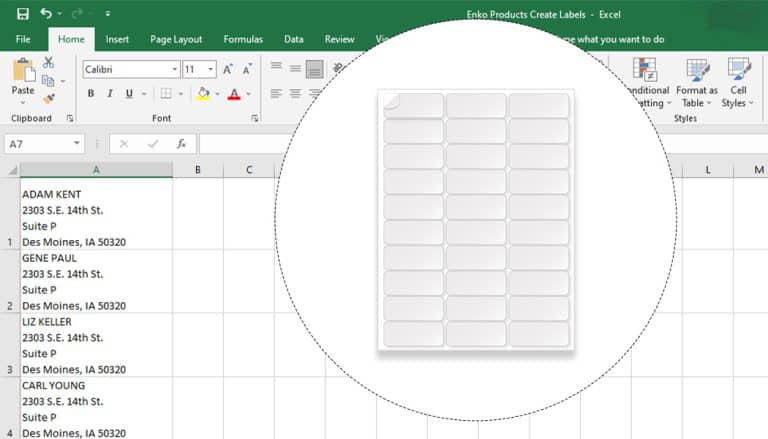Image resolution: width=768 pixels, height=439 pixels.
Task: Toggle Bold formatting
Action: [91, 94]
